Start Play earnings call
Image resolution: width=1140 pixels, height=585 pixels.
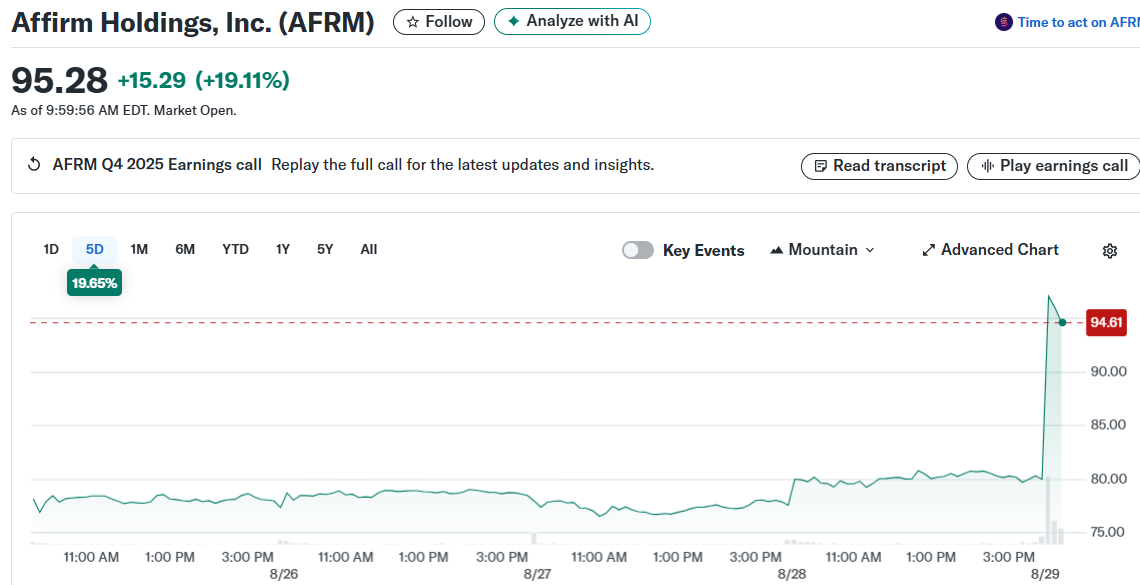click(x=1054, y=166)
